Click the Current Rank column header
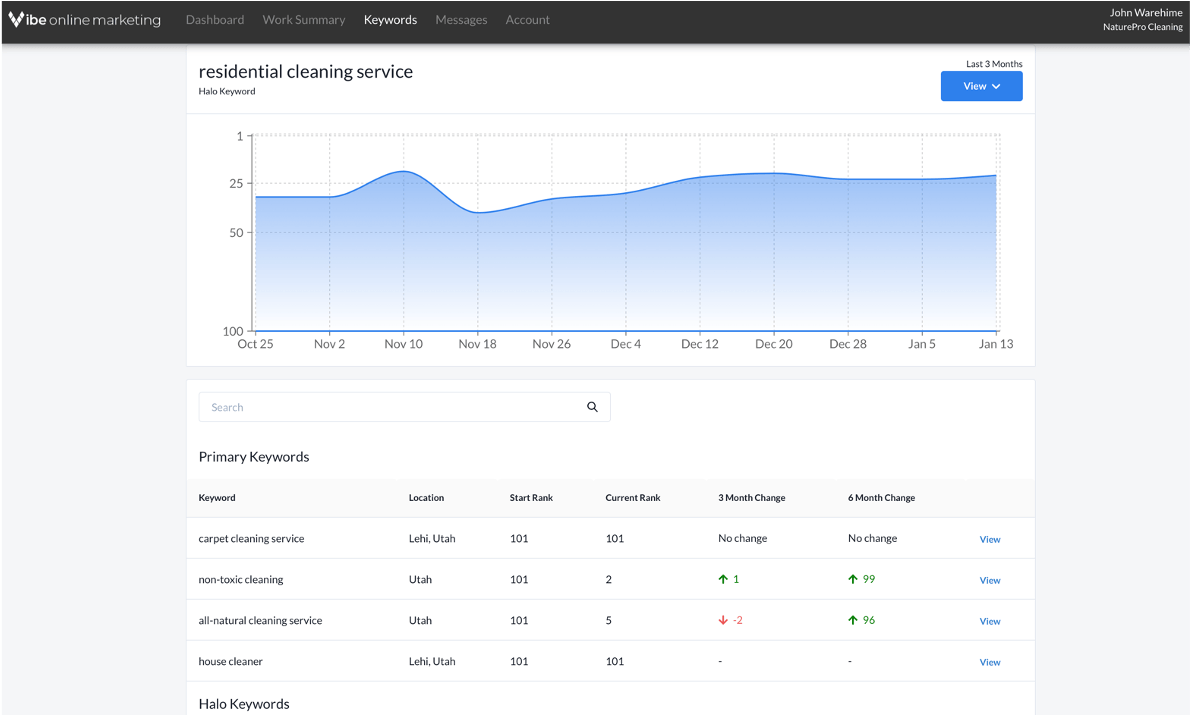Image resolution: width=1191 pixels, height=716 pixels. [632, 498]
